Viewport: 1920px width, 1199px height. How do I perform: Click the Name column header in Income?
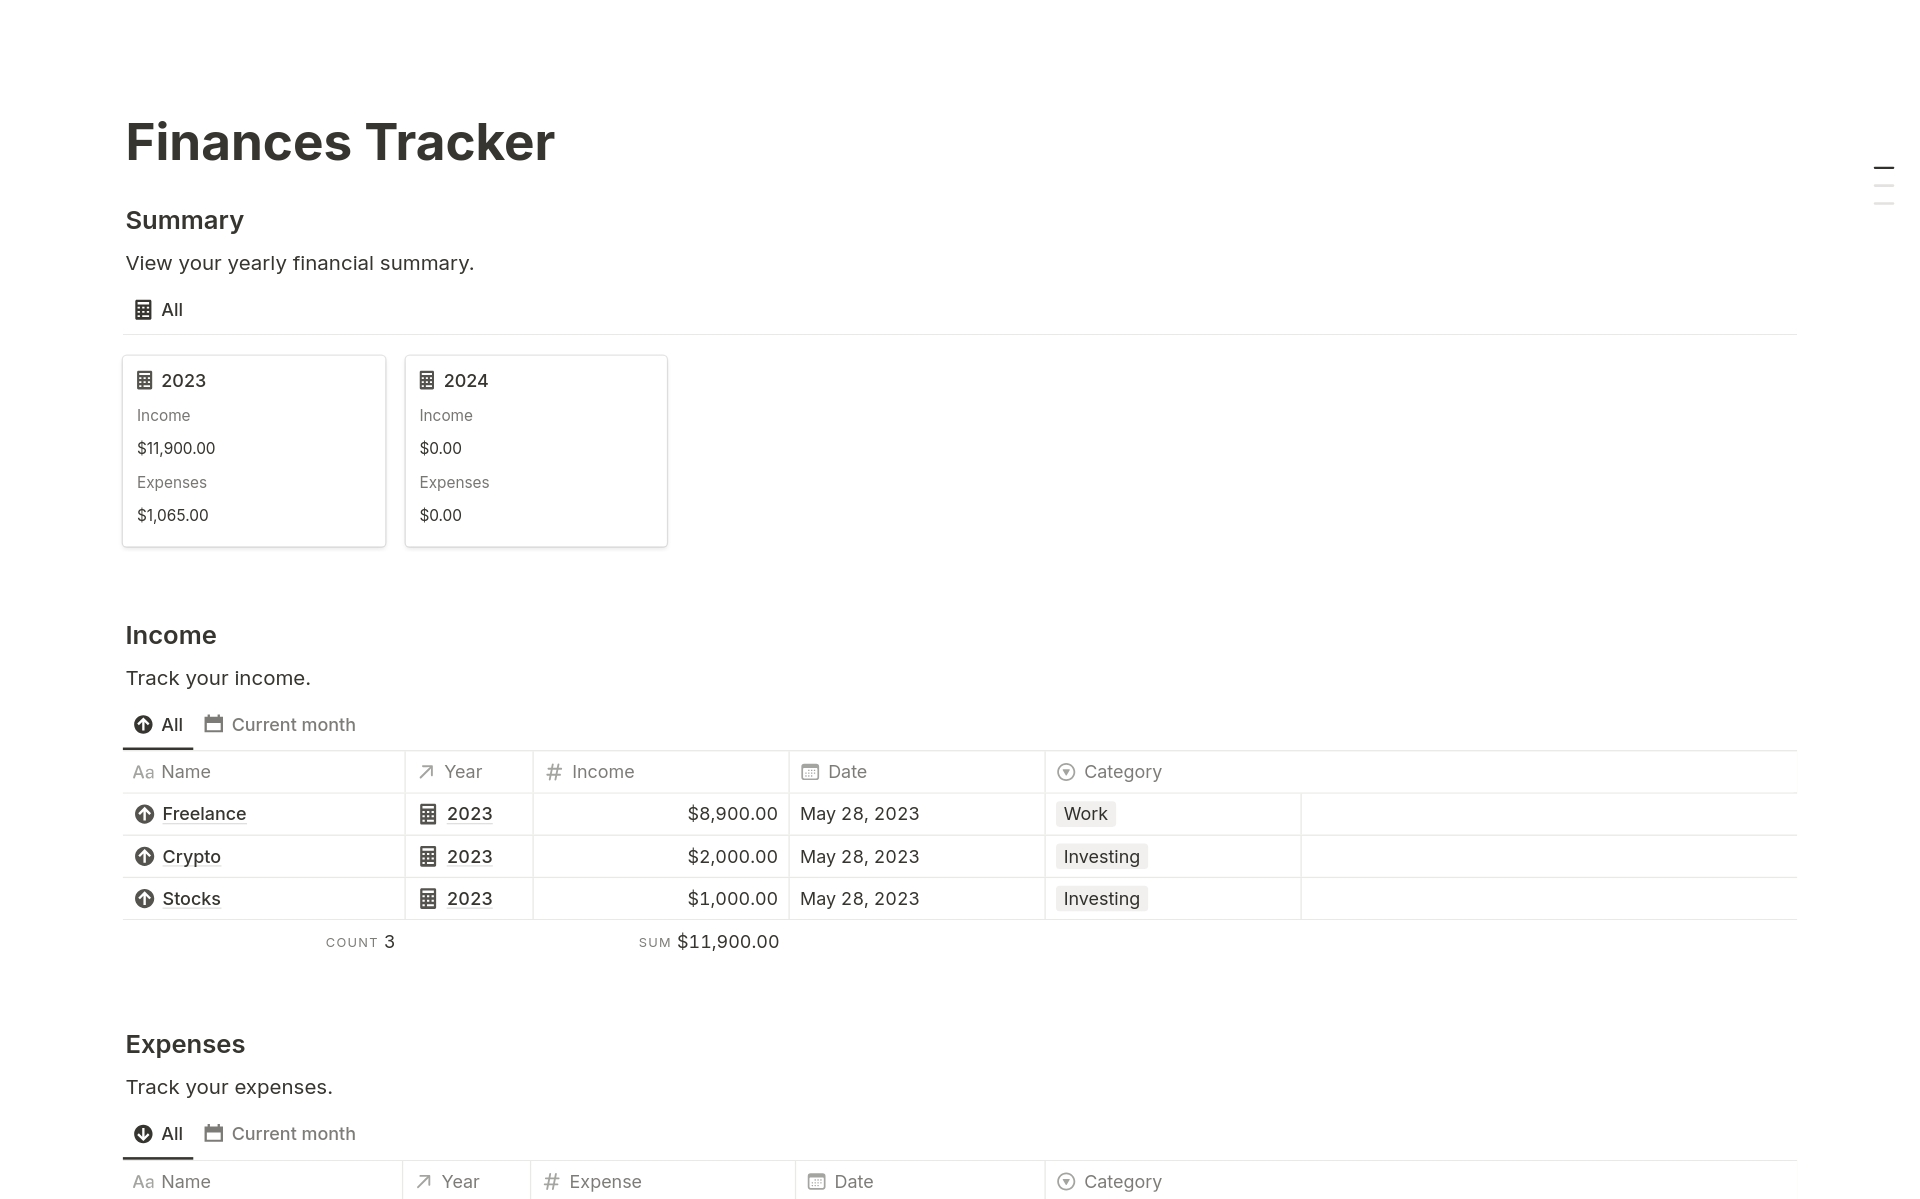(185, 771)
